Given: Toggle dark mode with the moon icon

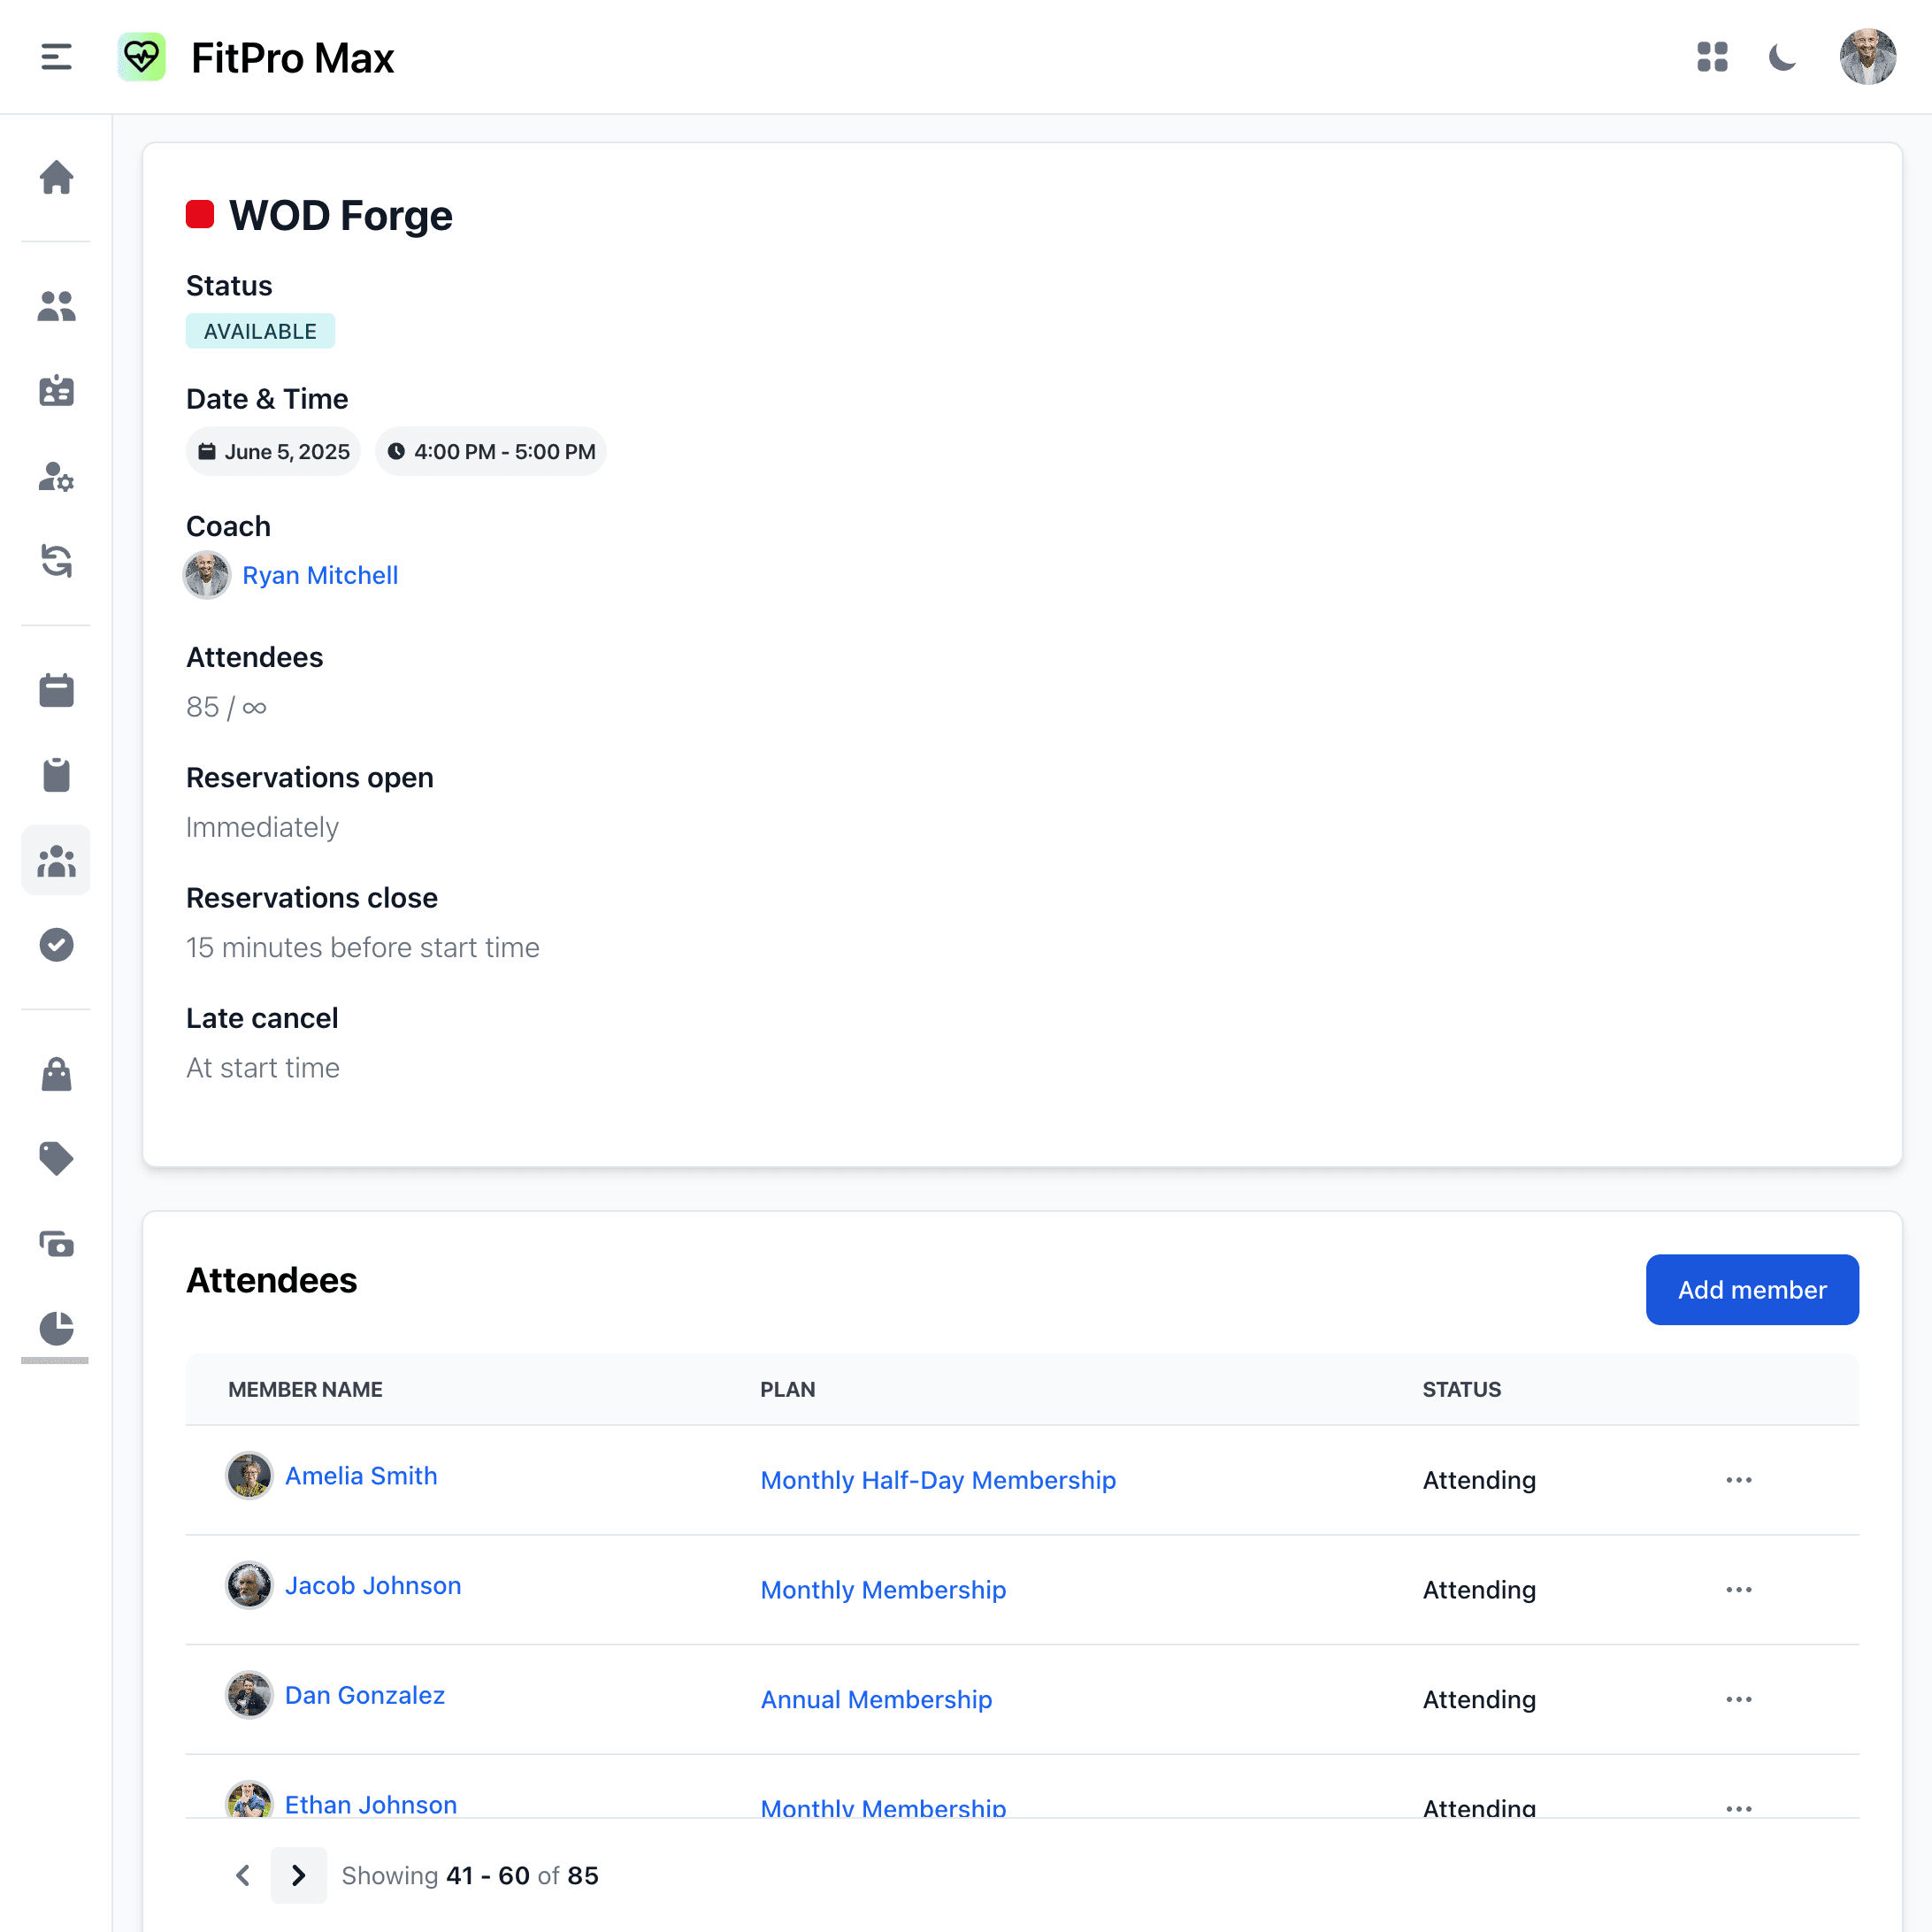Looking at the screenshot, I should coord(1783,57).
